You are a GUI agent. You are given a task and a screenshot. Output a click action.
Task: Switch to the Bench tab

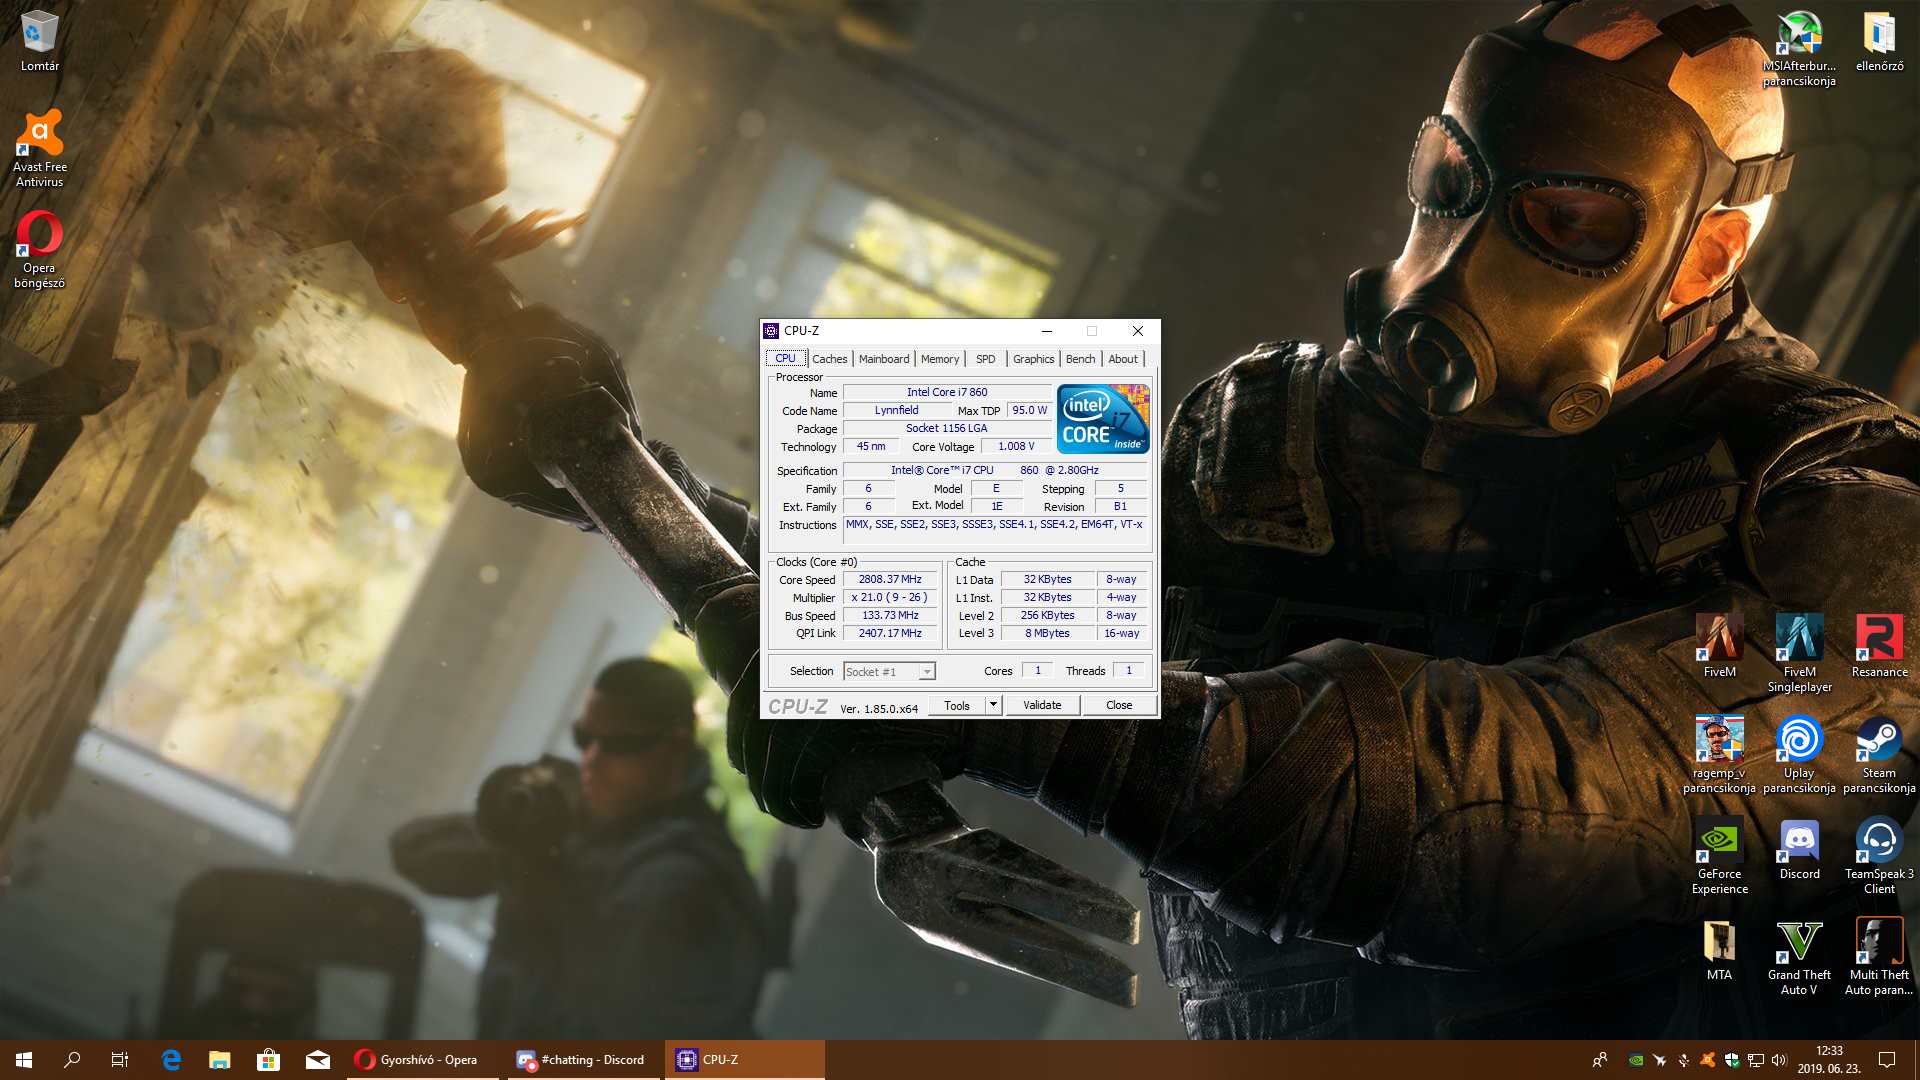tap(1080, 359)
